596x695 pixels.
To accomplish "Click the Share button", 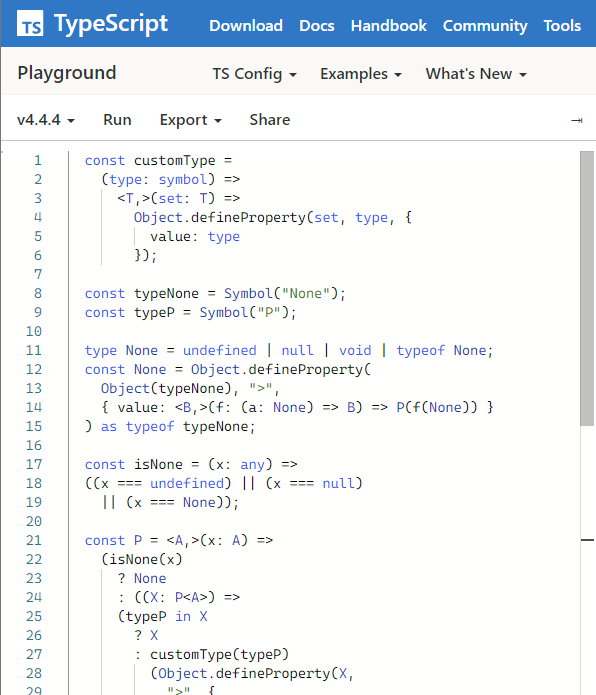I will (x=269, y=120).
